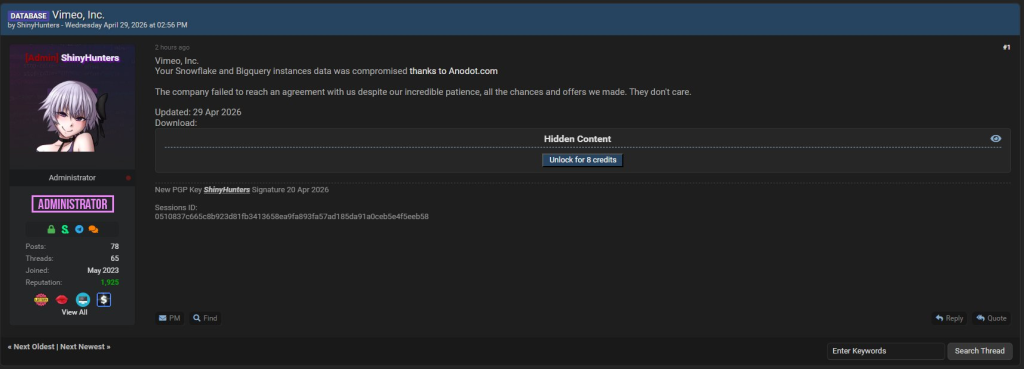The image size is (1024, 369).
Task: Click ShinyHunters anime avatar image
Action: (72, 117)
